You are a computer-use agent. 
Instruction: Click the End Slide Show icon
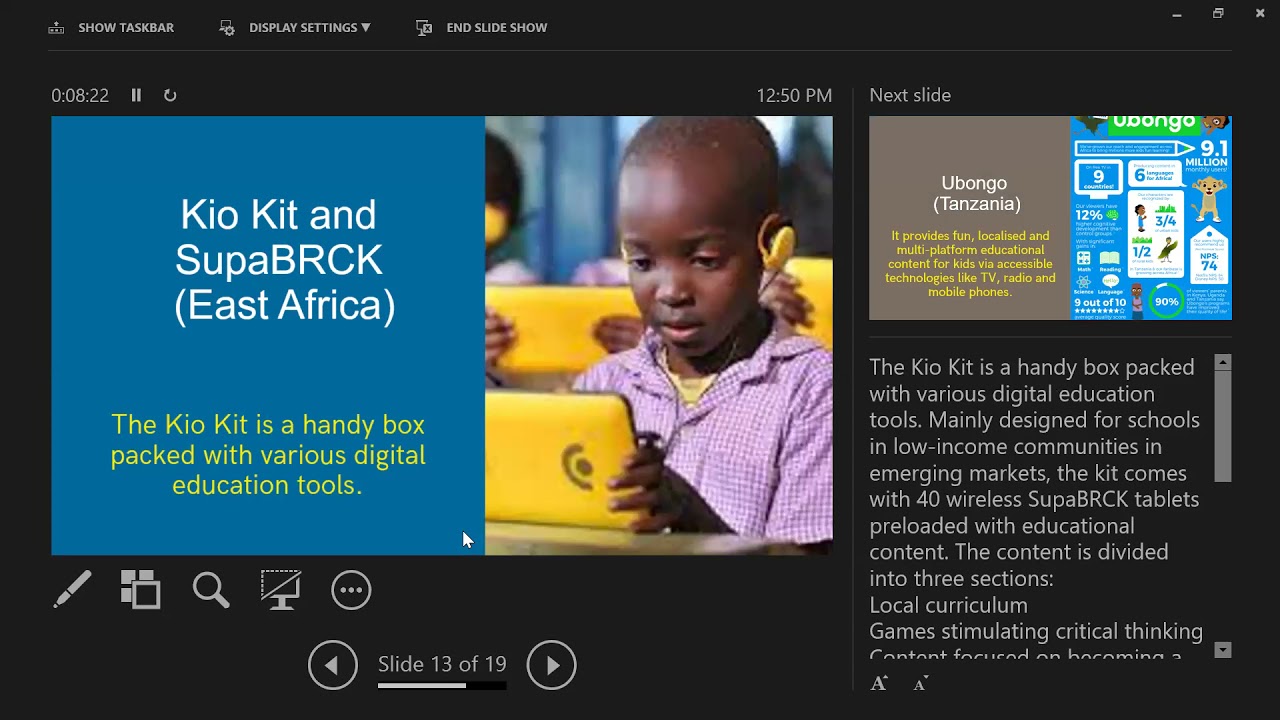tap(424, 28)
